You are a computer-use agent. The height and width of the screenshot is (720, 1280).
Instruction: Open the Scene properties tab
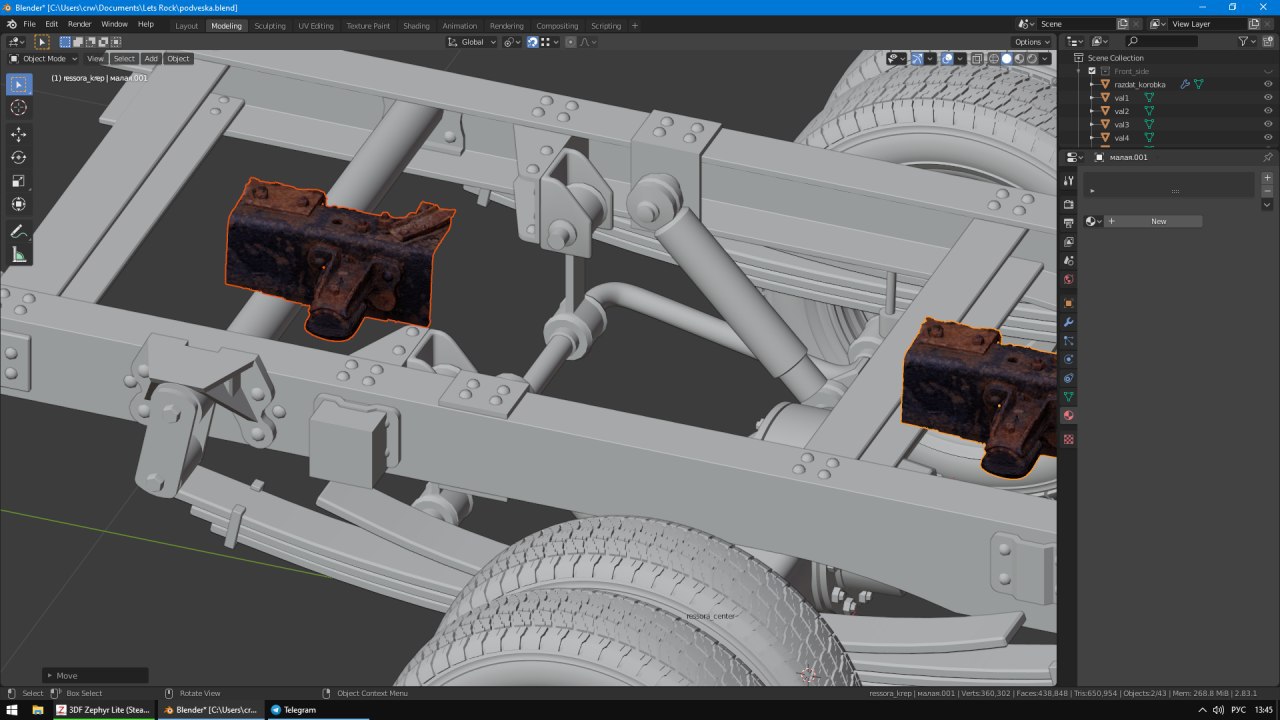pos(1068,261)
